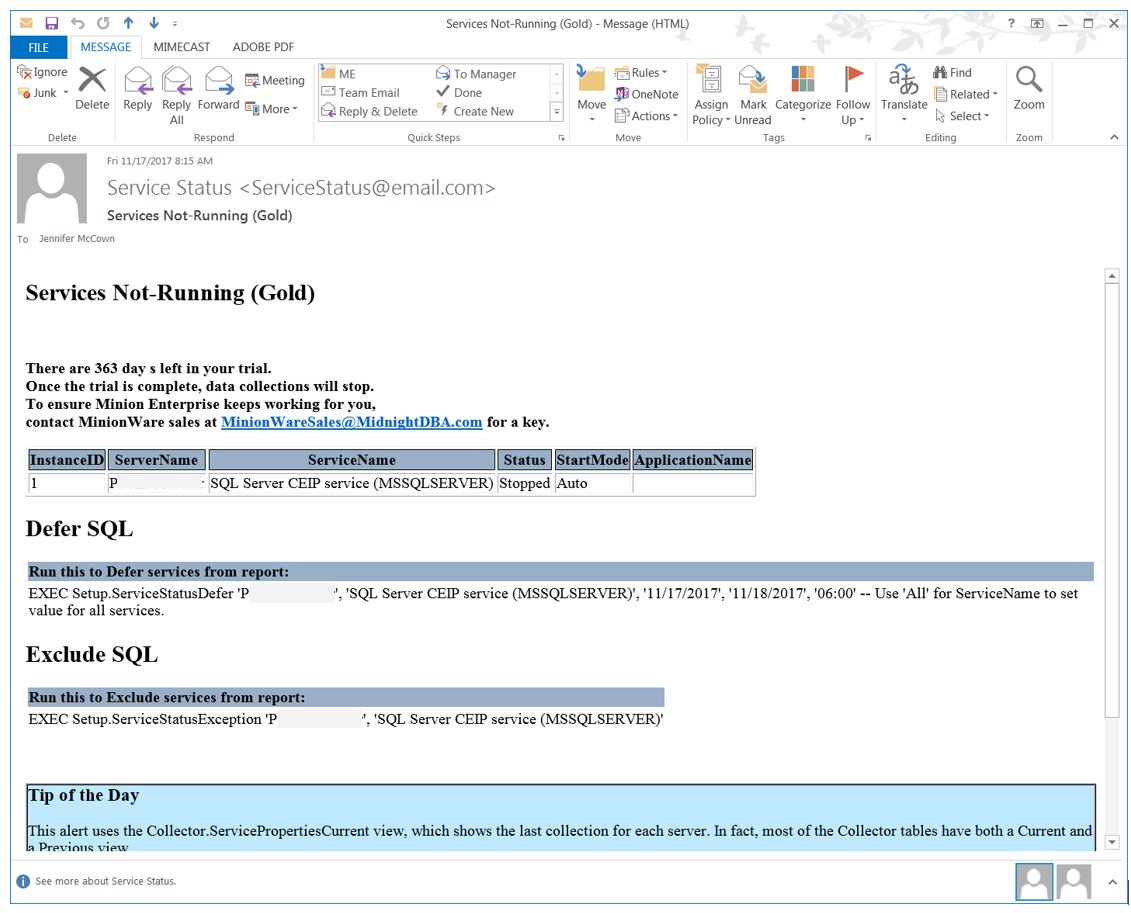Go to next item with down arrow
Image resolution: width=1131 pixels, height=913 pixels.
pos(154,23)
